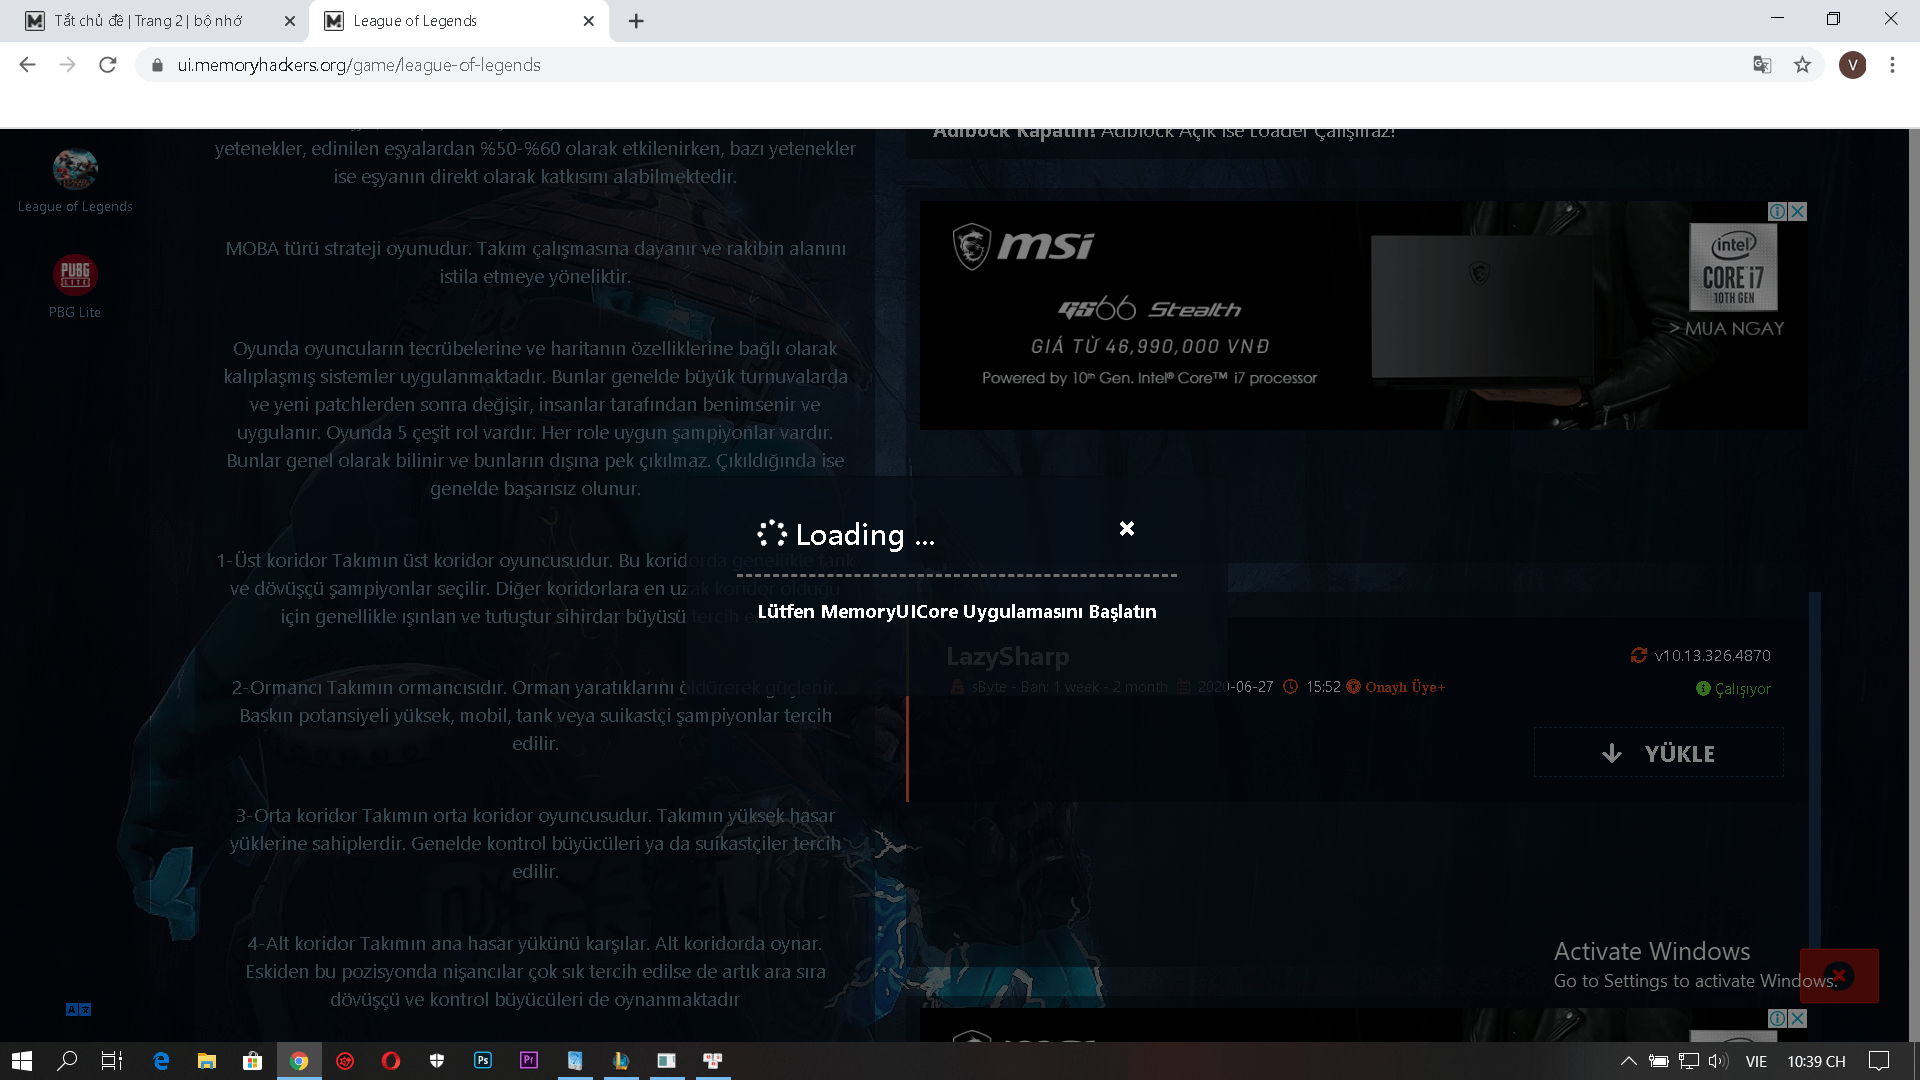The width and height of the screenshot is (1920, 1080).
Task: Open the Windows Start menu
Action: tap(22, 1061)
